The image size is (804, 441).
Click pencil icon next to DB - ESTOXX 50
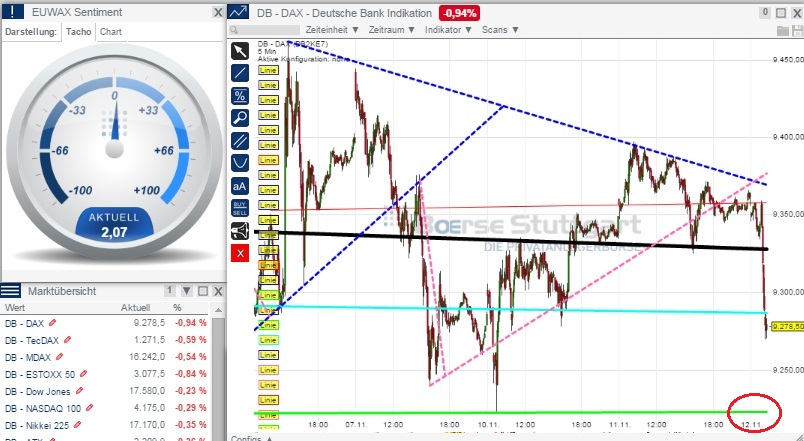(x=84, y=374)
